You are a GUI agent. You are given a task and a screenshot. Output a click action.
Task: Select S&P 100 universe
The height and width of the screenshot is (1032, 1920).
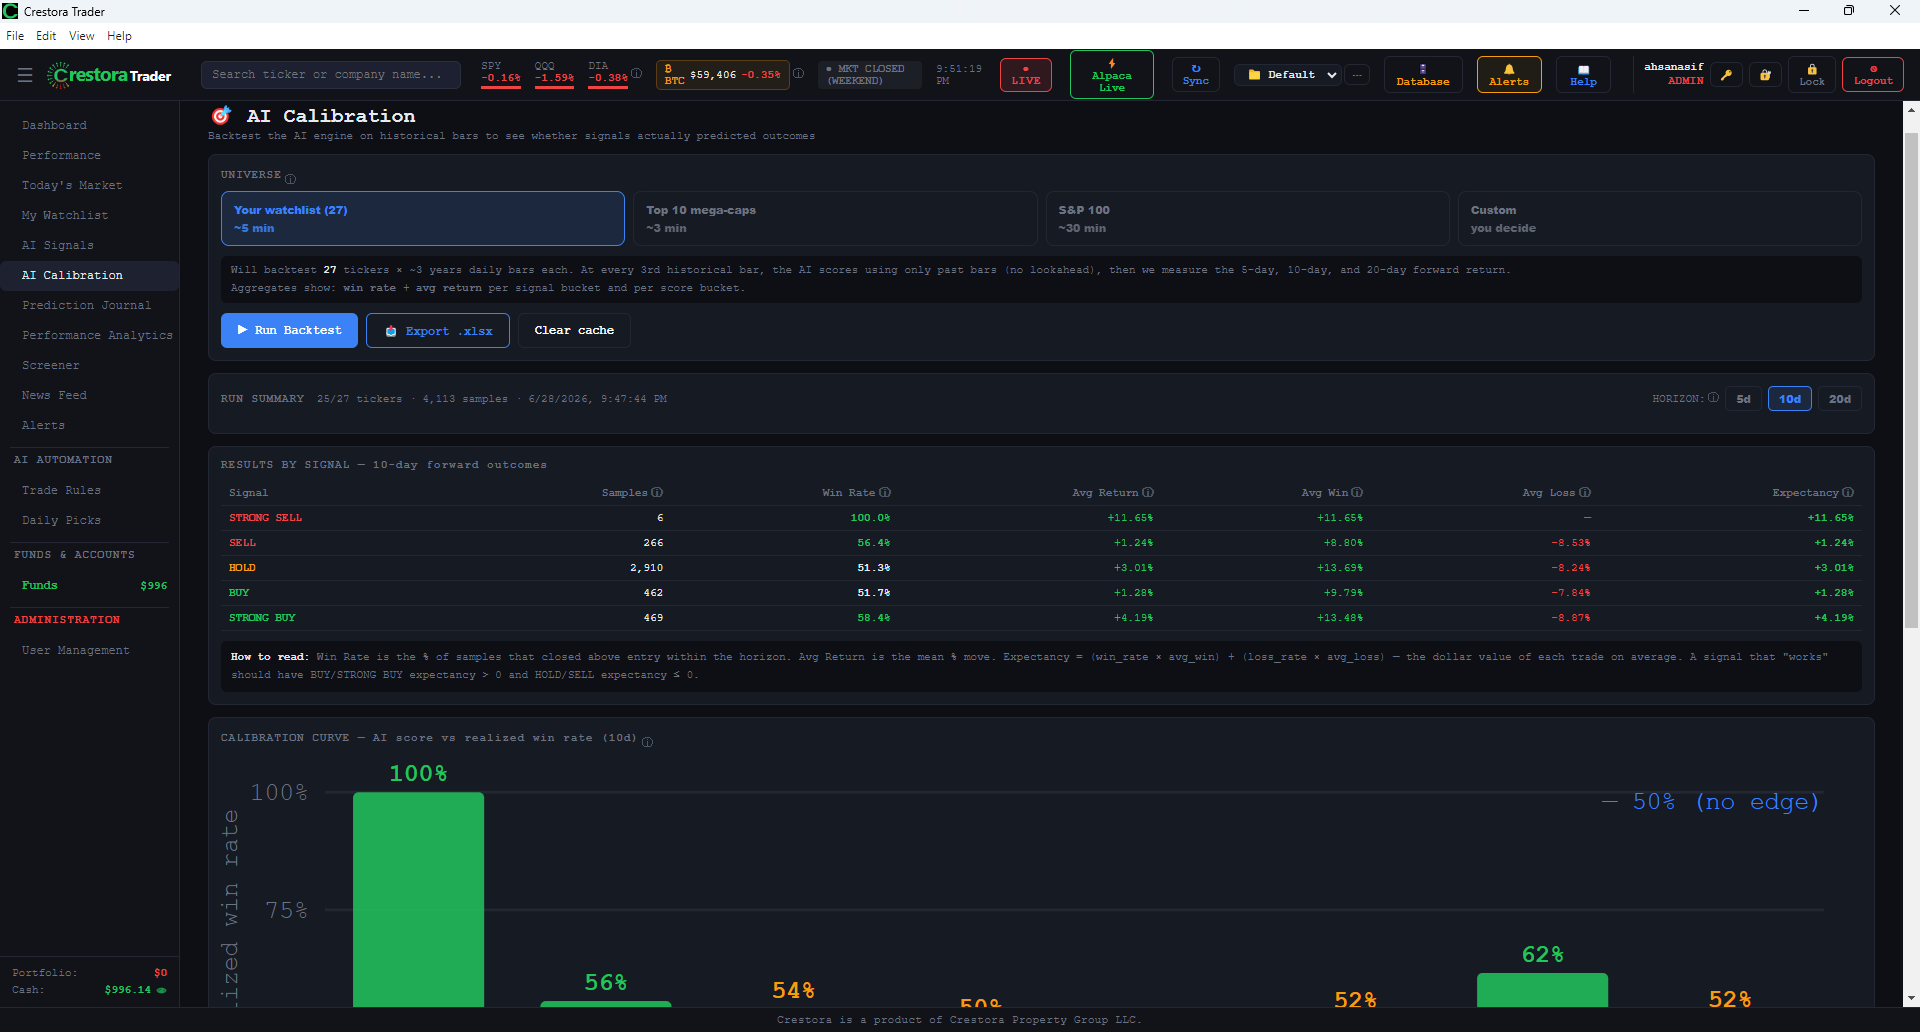(1247, 218)
